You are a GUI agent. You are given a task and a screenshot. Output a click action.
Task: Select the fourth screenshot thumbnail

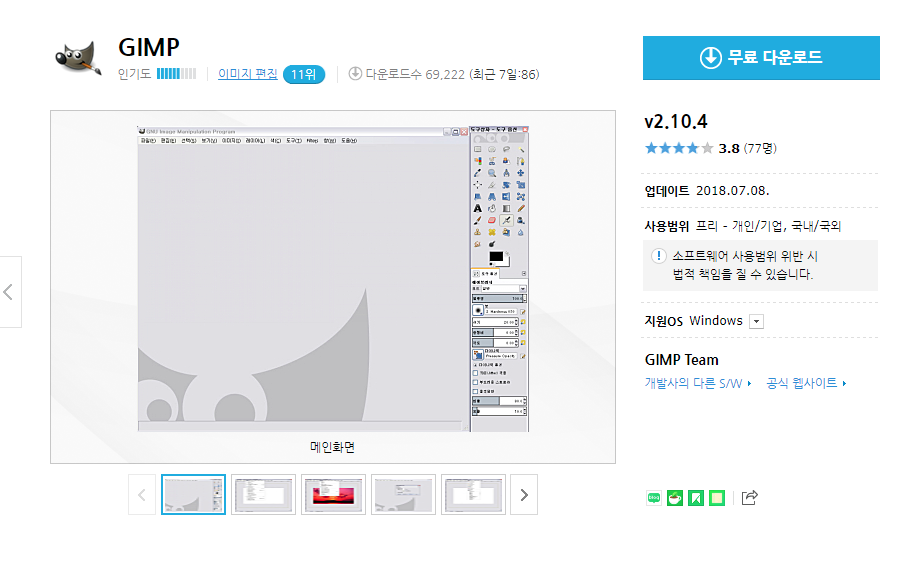click(x=404, y=495)
